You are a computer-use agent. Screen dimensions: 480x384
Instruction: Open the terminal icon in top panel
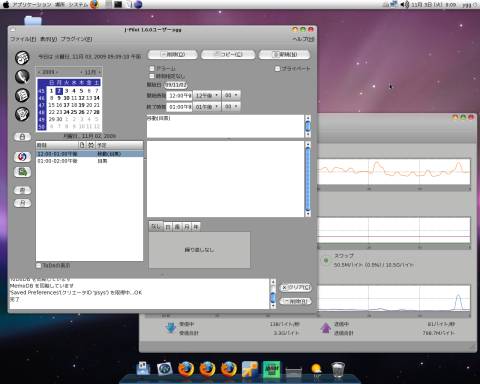point(118,4)
